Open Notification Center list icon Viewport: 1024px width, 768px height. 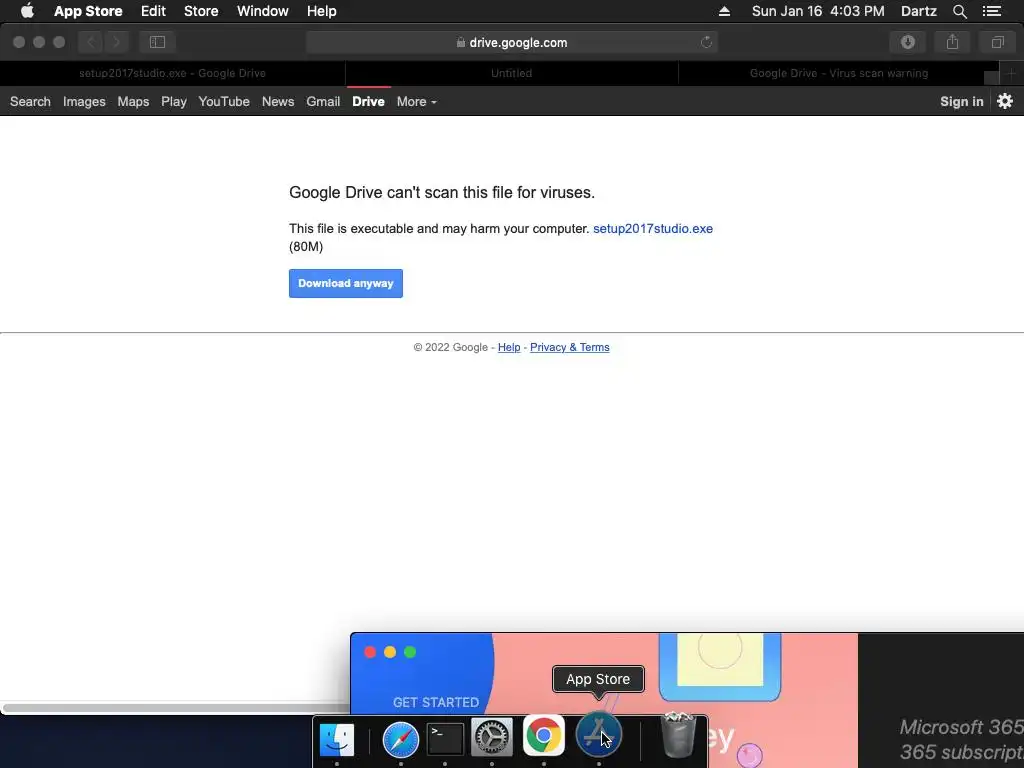[x=992, y=11]
